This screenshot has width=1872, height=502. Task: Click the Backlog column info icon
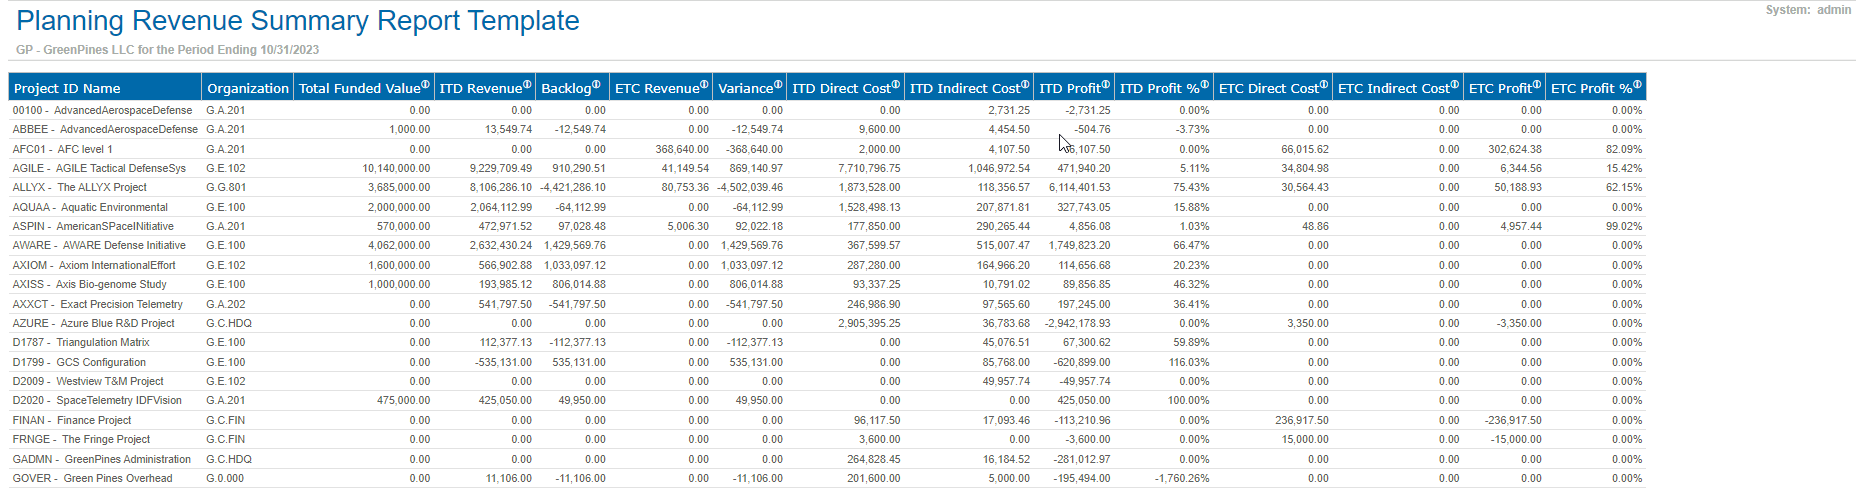click(596, 85)
